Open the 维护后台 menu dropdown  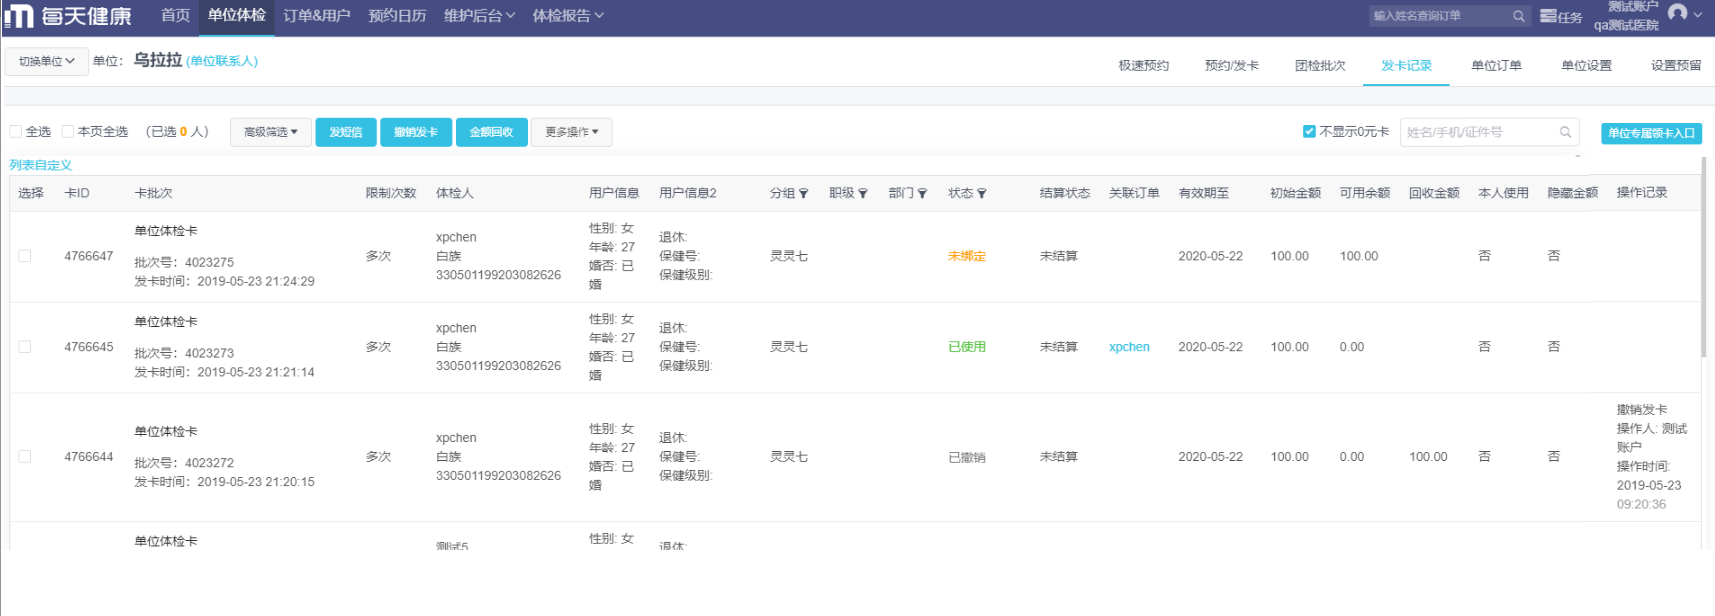coord(480,16)
